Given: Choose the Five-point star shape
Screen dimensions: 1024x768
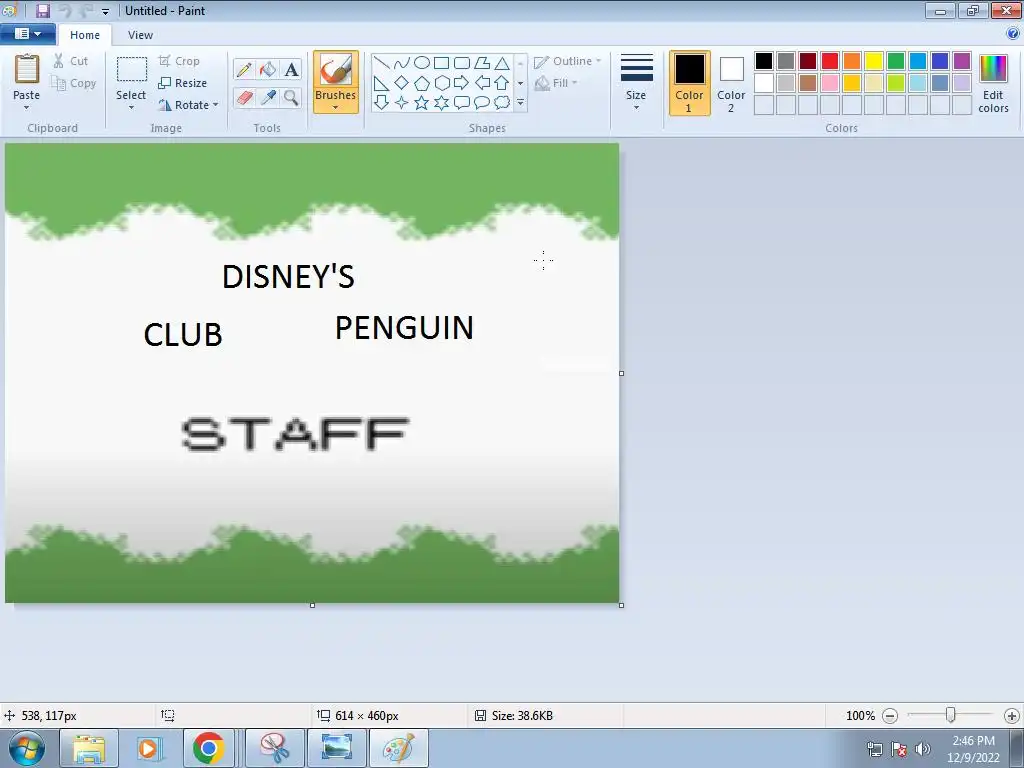Looking at the screenshot, I should click(422, 103).
